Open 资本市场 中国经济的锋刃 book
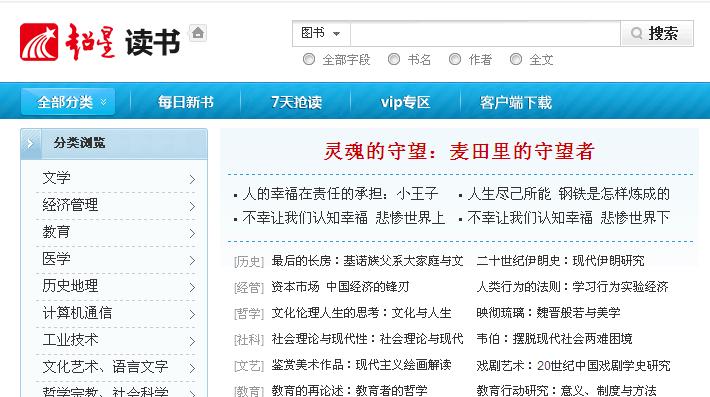The height and width of the screenshot is (397, 710). [x=340, y=287]
